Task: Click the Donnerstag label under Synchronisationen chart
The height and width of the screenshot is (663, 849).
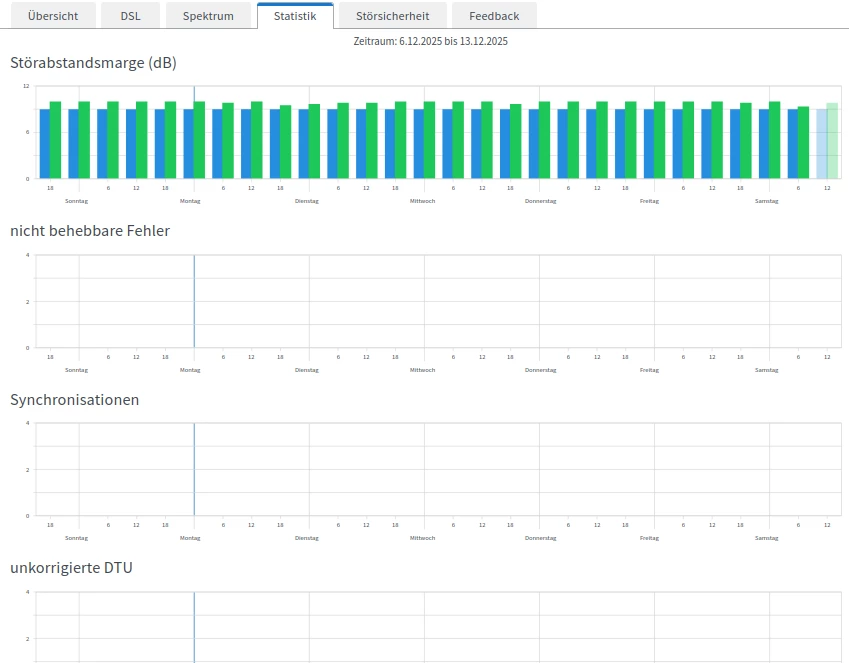Action: coord(540,538)
